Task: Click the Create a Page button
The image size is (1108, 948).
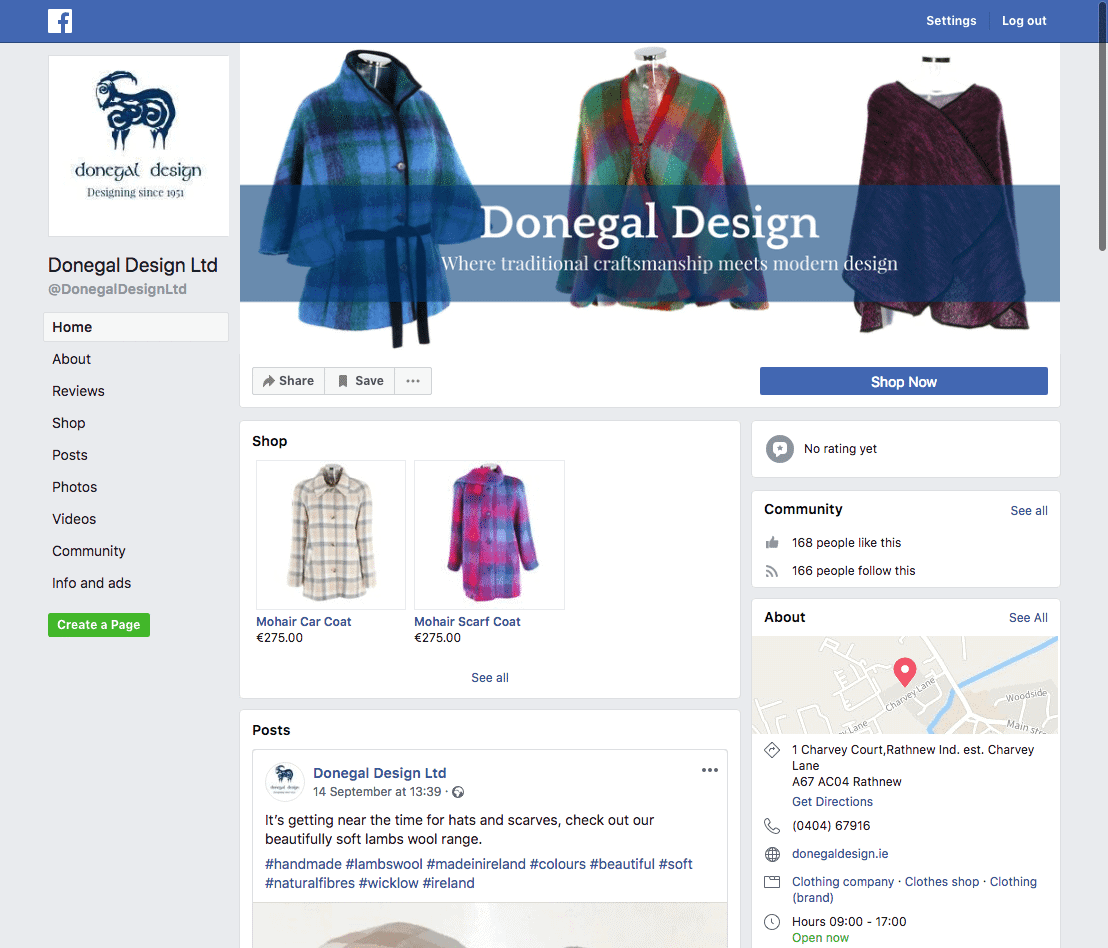Action: [x=99, y=625]
